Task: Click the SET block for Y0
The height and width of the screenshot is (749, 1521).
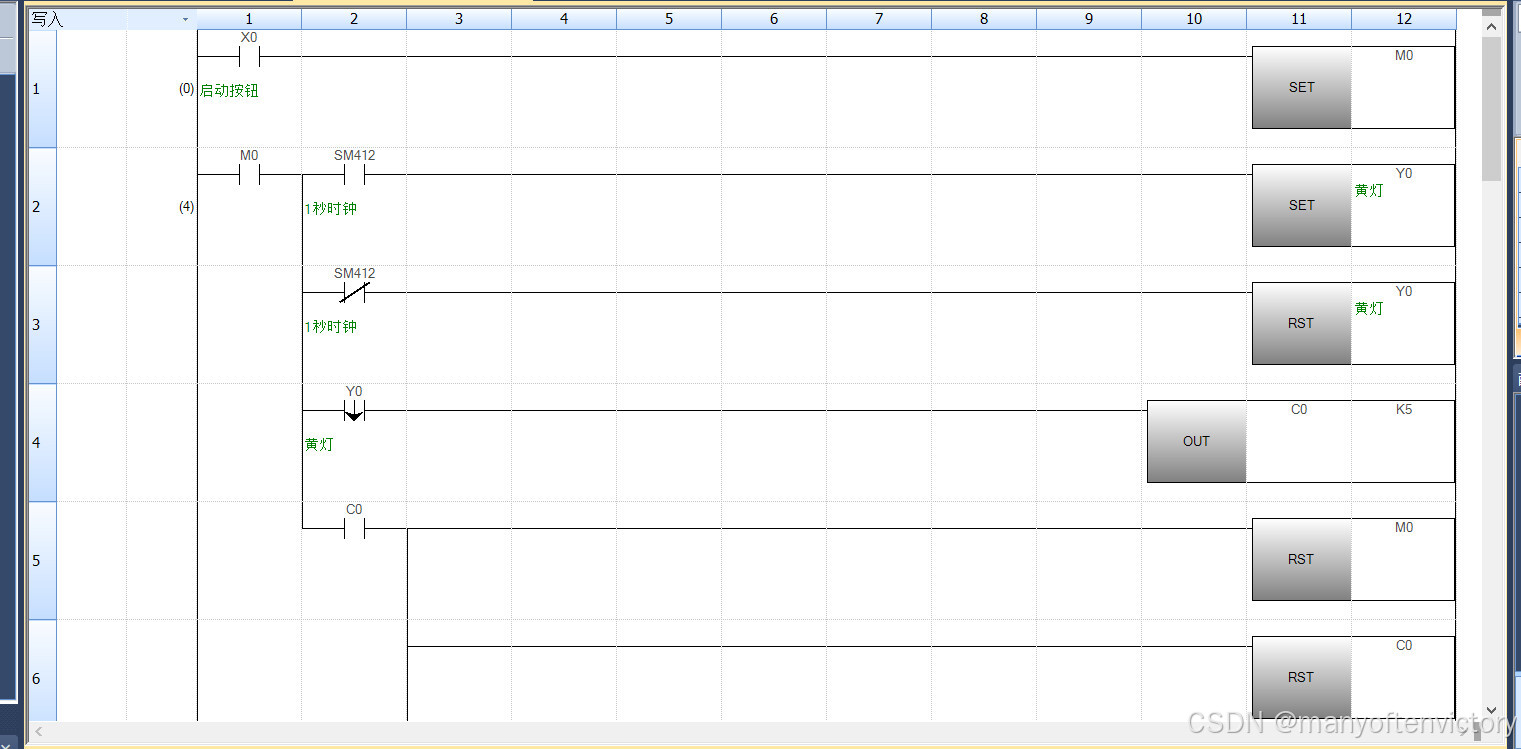Action: (1301, 206)
